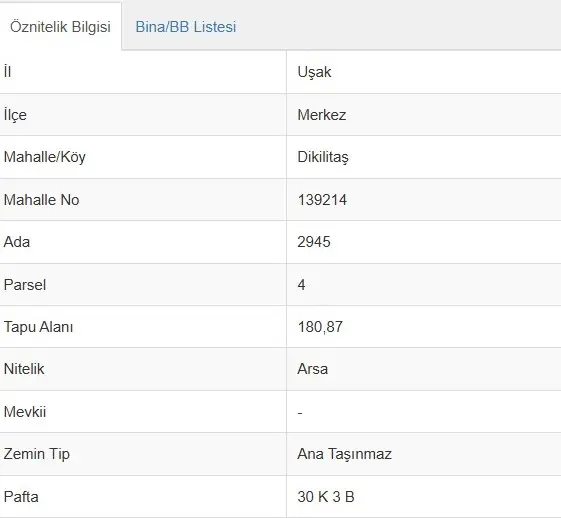Switch to the Bina/BB Listesi tab
This screenshot has width=561, height=518.
[186, 27]
